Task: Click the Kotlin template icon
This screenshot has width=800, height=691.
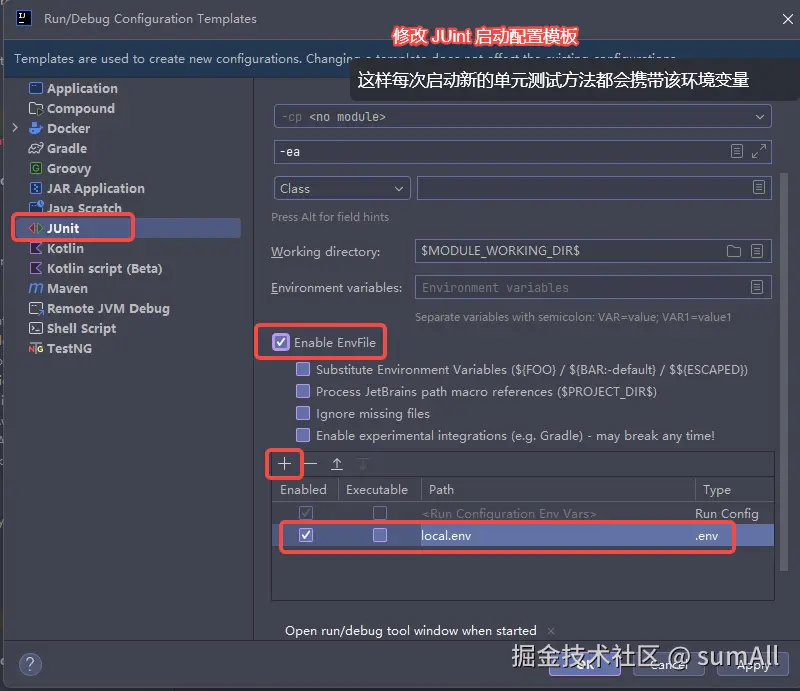Action: tap(36, 249)
